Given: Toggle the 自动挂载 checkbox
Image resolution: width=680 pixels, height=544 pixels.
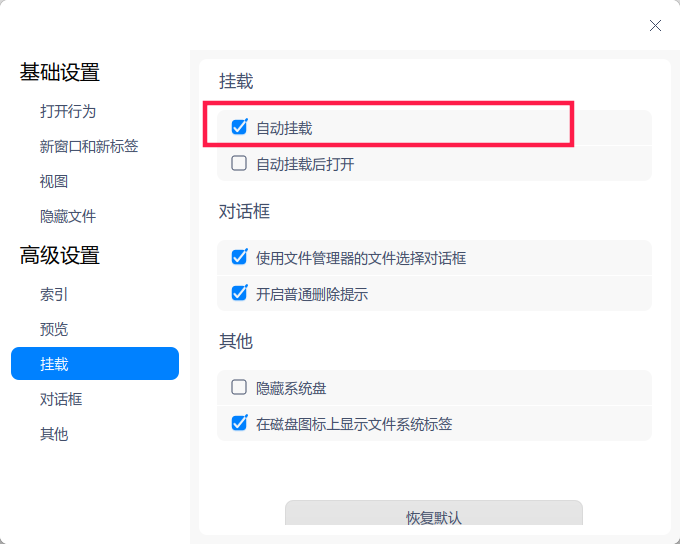Looking at the screenshot, I should (239, 128).
